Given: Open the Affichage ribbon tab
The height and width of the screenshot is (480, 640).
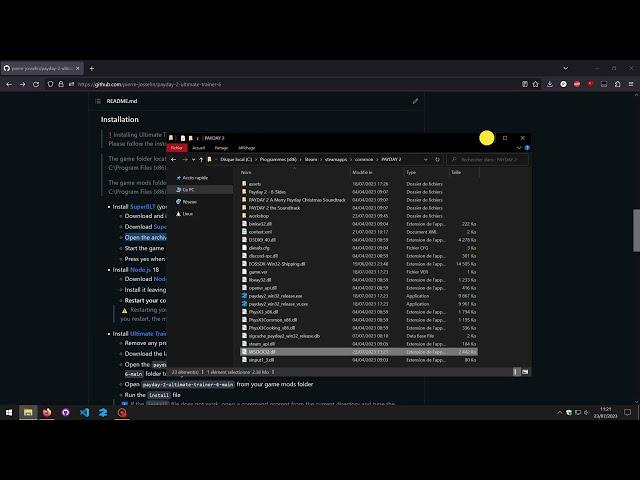Looking at the screenshot, I should coord(246,148).
